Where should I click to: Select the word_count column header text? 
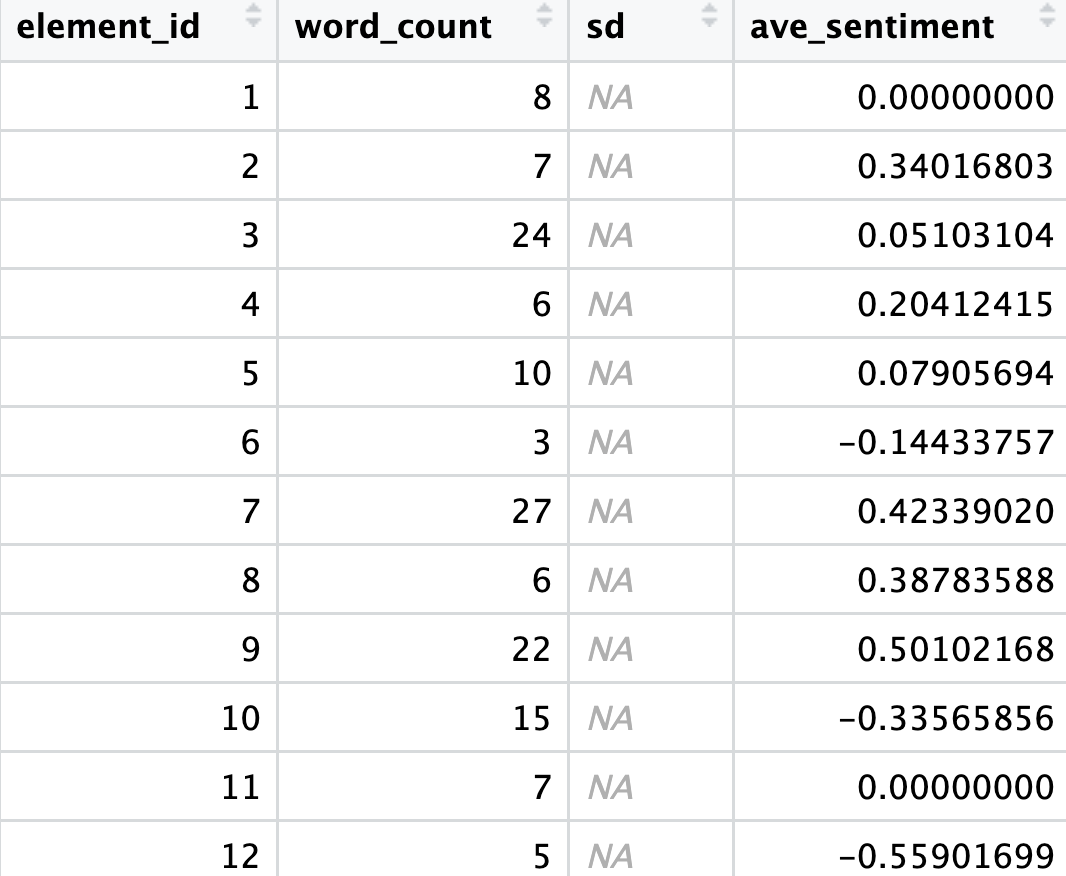pos(393,27)
